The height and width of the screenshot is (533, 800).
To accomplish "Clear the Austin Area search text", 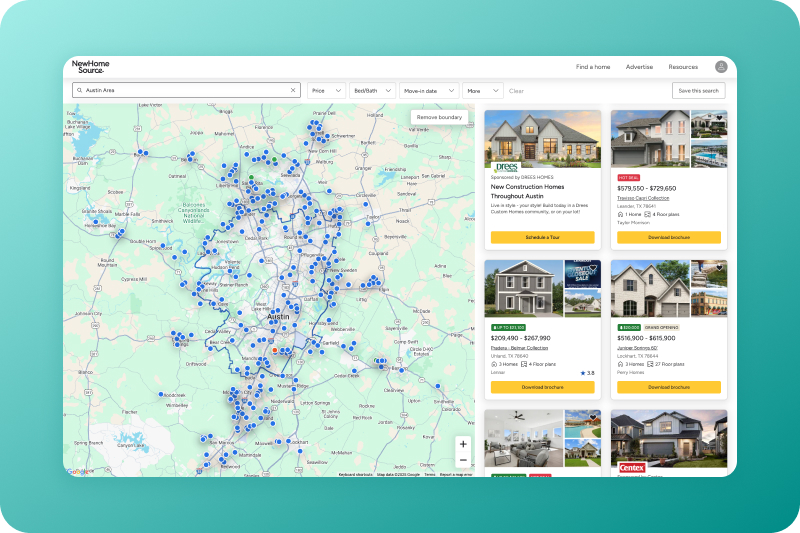I will (x=293, y=90).
